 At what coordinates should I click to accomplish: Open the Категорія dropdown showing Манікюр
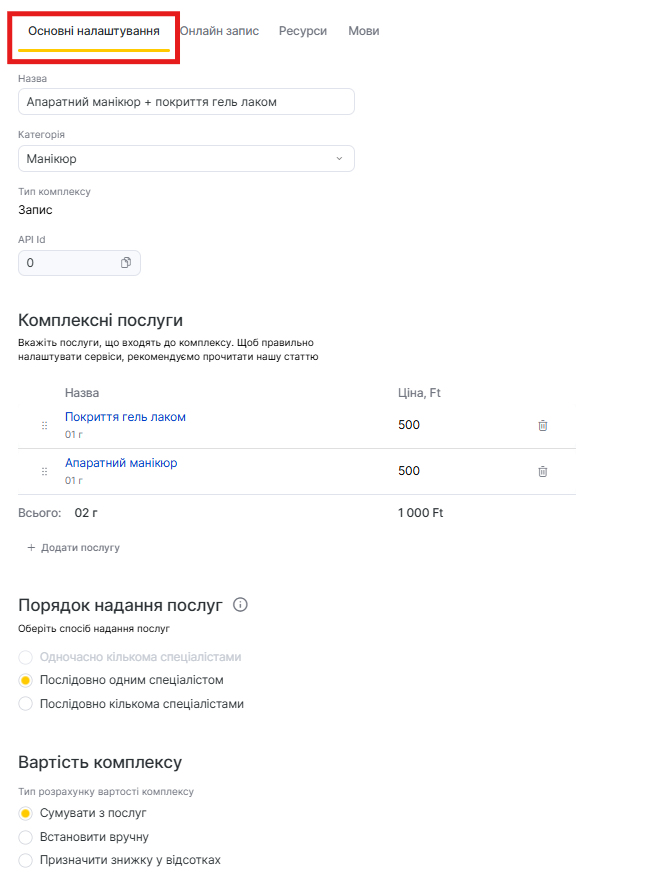coord(186,159)
